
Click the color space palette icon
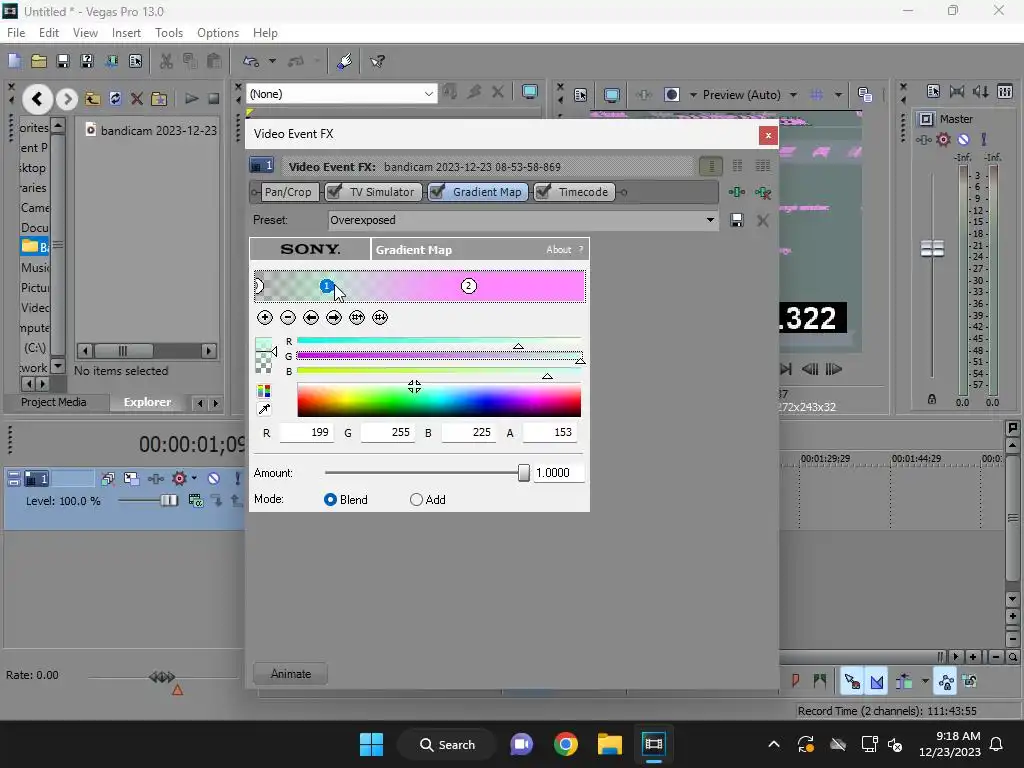[264, 391]
